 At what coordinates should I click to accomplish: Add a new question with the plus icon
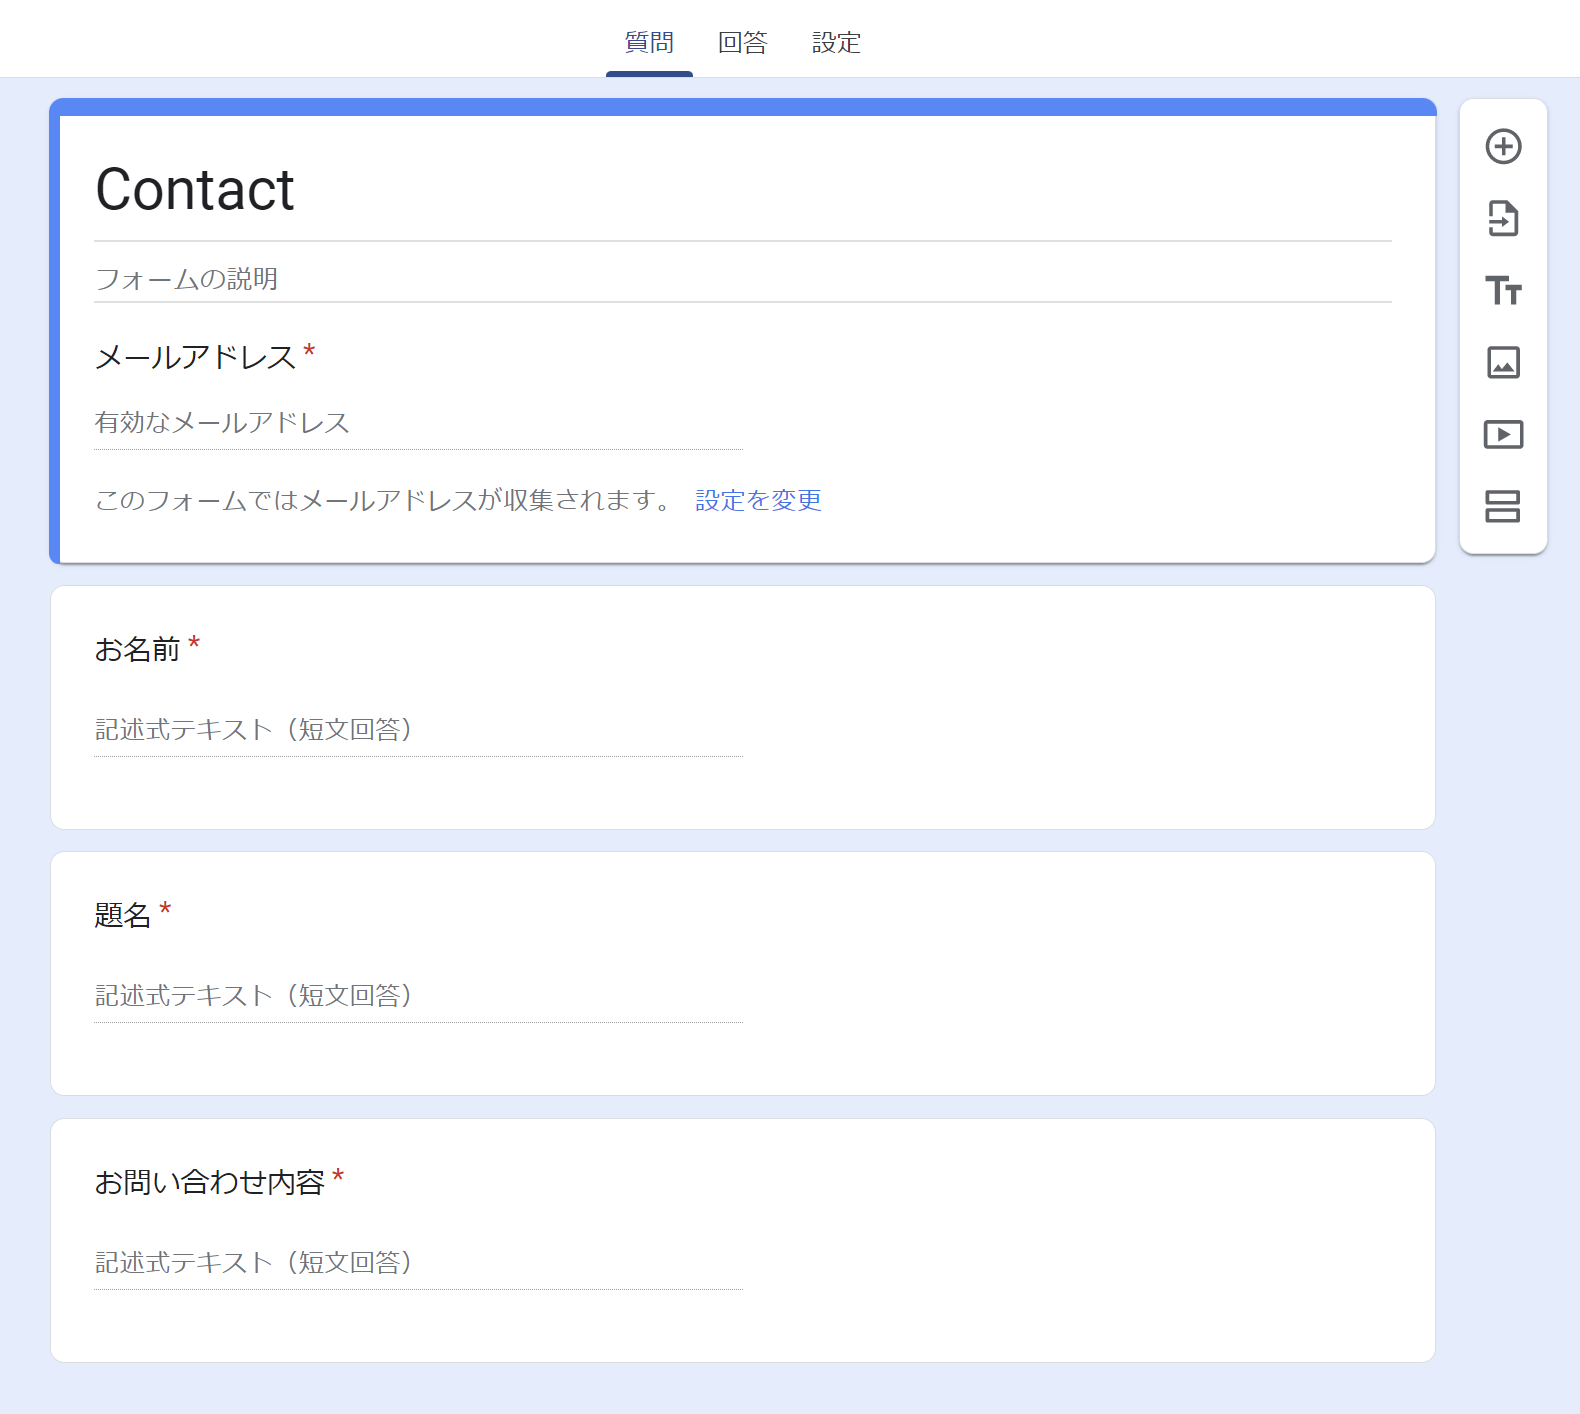click(1503, 147)
